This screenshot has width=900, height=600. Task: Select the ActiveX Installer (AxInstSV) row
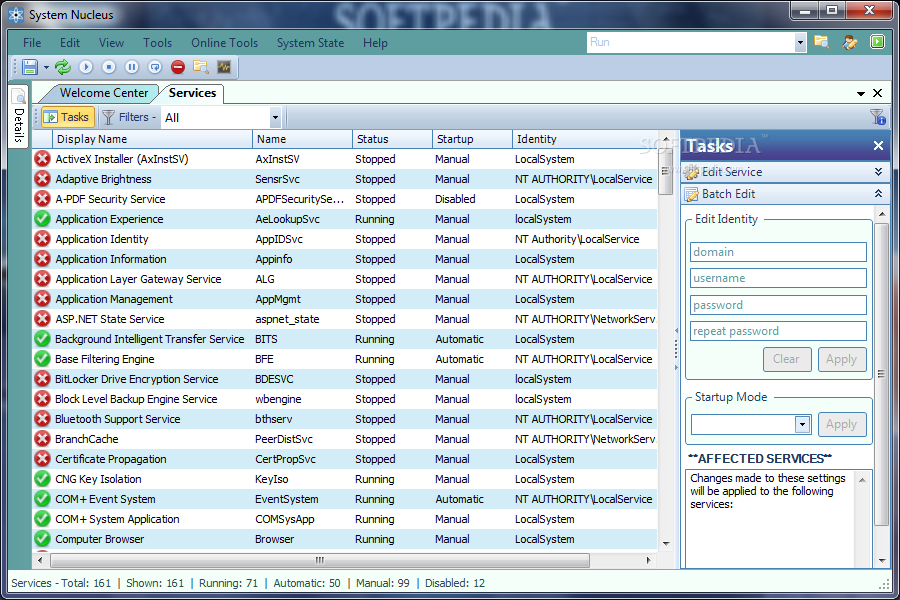pos(344,159)
